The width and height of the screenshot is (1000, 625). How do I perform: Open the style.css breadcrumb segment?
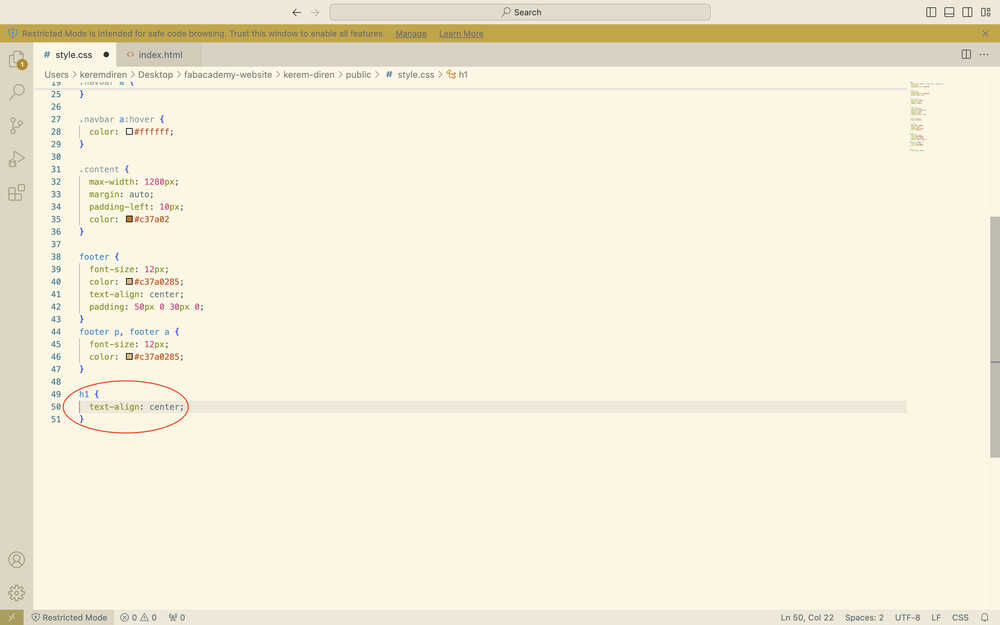point(410,75)
